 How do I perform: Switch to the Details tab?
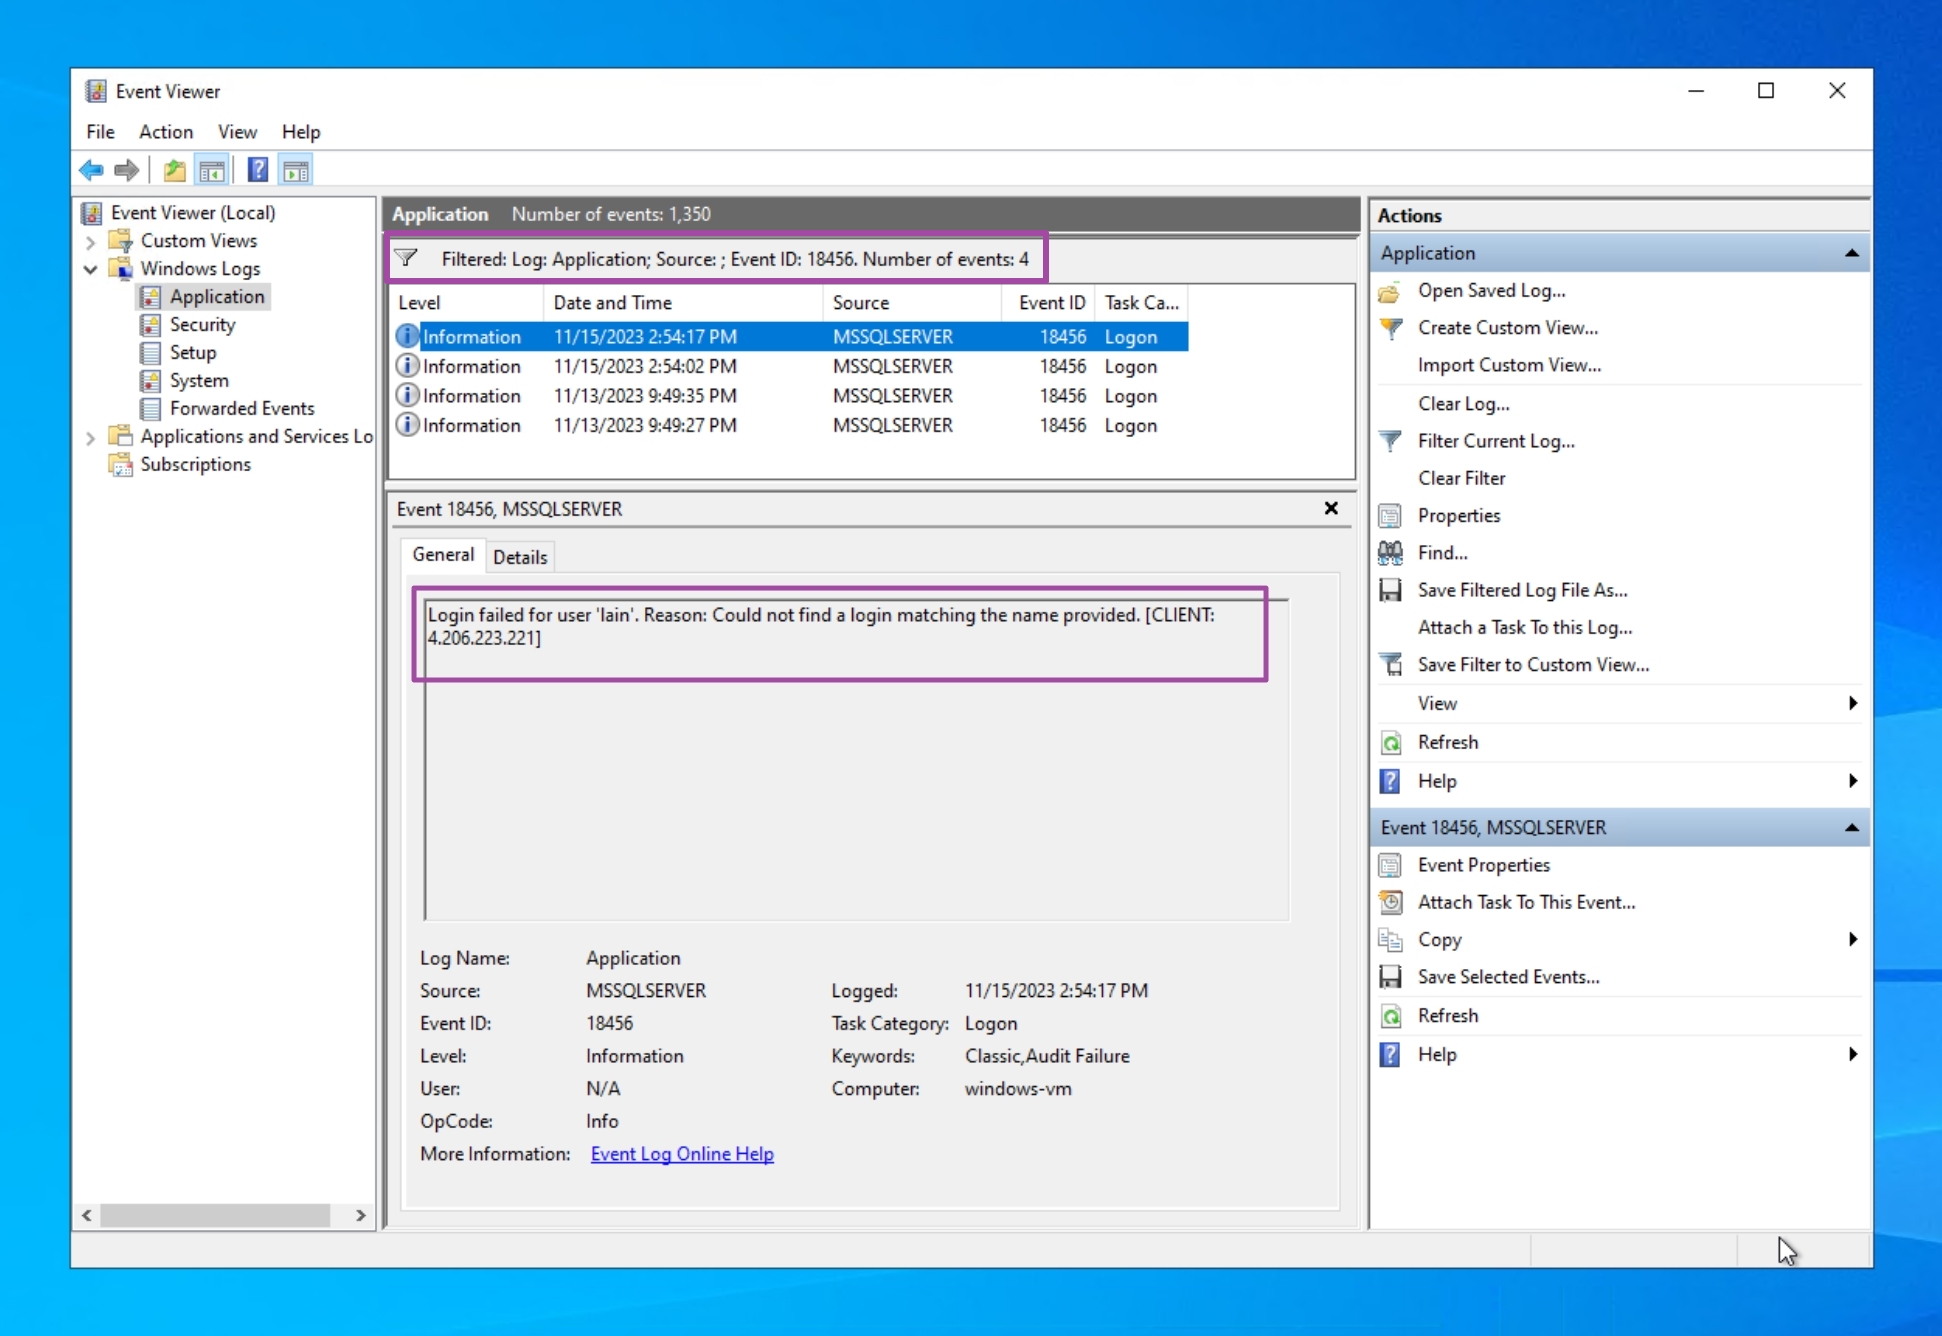pos(520,557)
